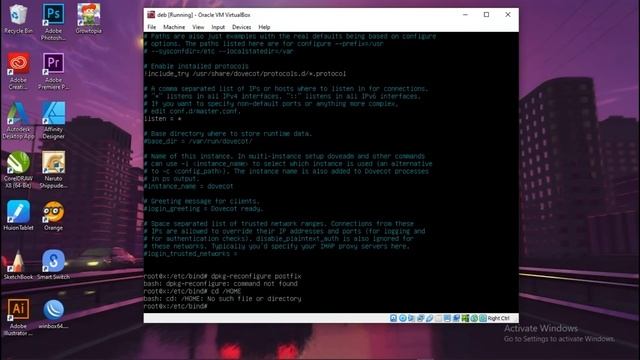Select the CorelDRAW X8 desktop shortcut
This screenshot has height=360, width=640.
click(18, 170)
